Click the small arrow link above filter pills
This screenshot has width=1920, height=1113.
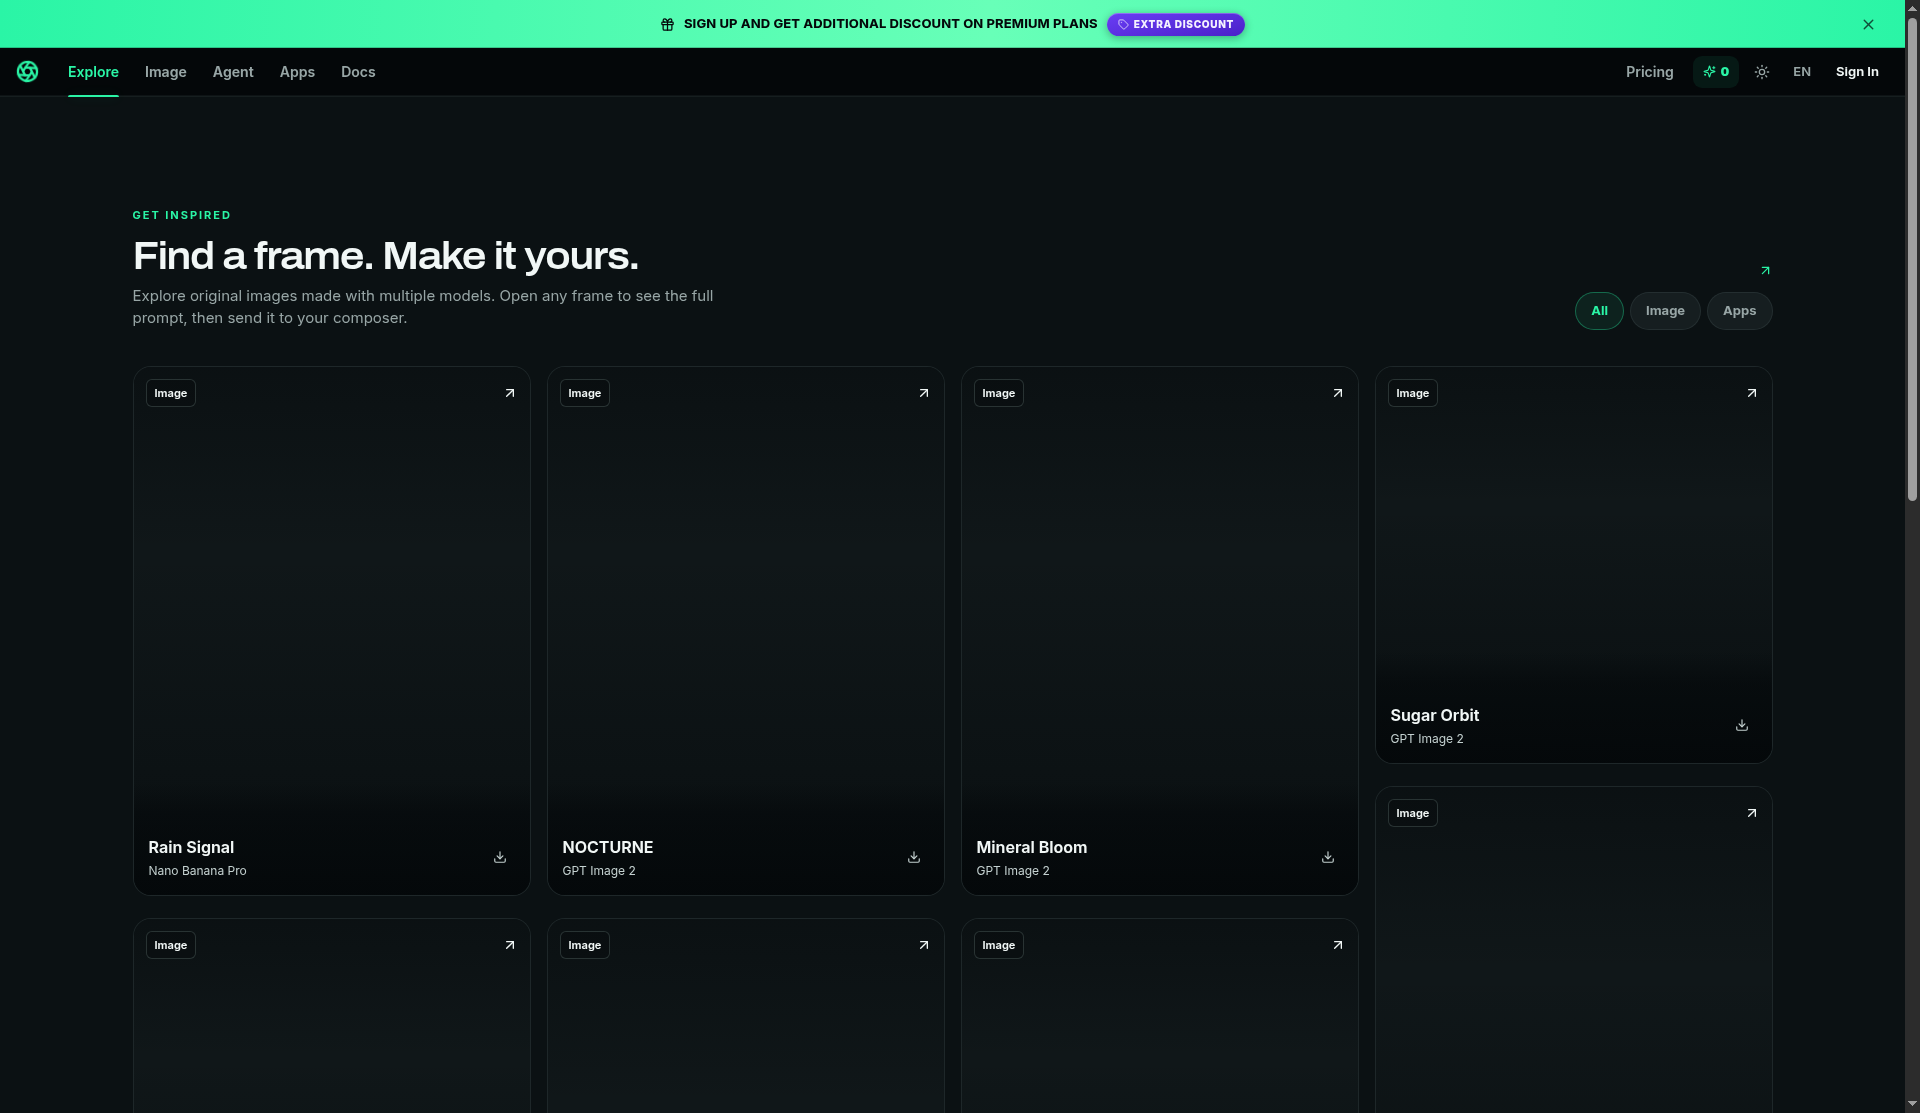[1765, 270]
